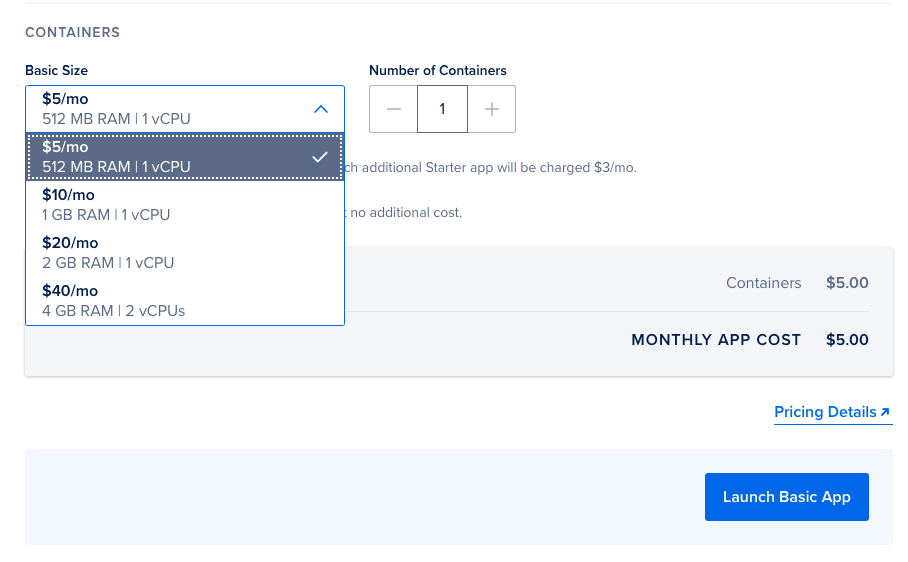Screen dimensions: 908x562
Task: Collapse the Basic Size dropdown chevron
Action: click(321, 109)
